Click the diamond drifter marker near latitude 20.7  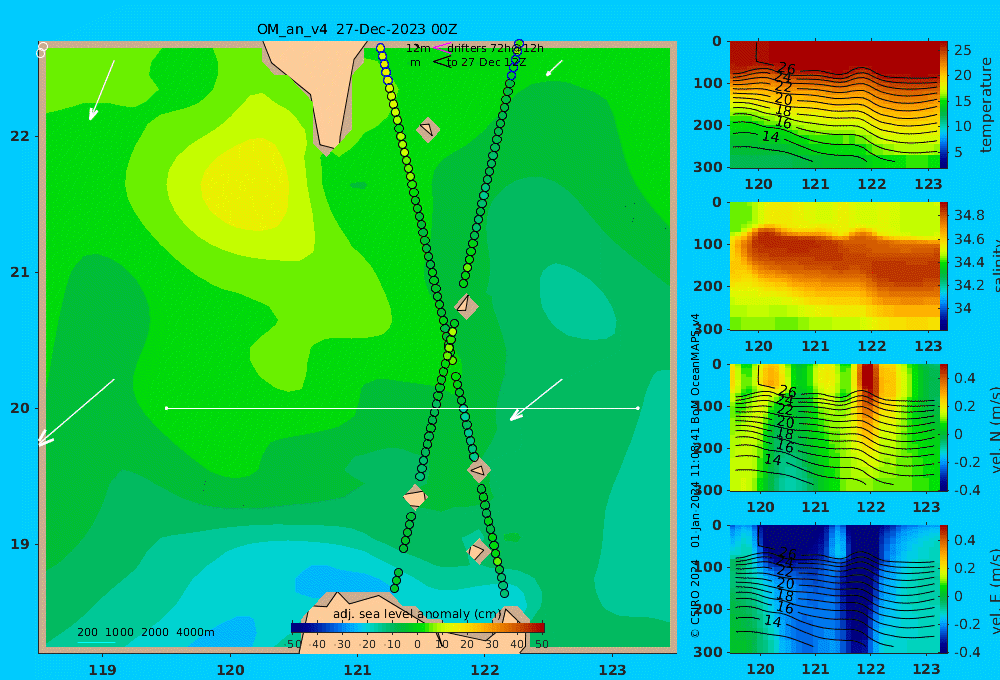(466, 306)
